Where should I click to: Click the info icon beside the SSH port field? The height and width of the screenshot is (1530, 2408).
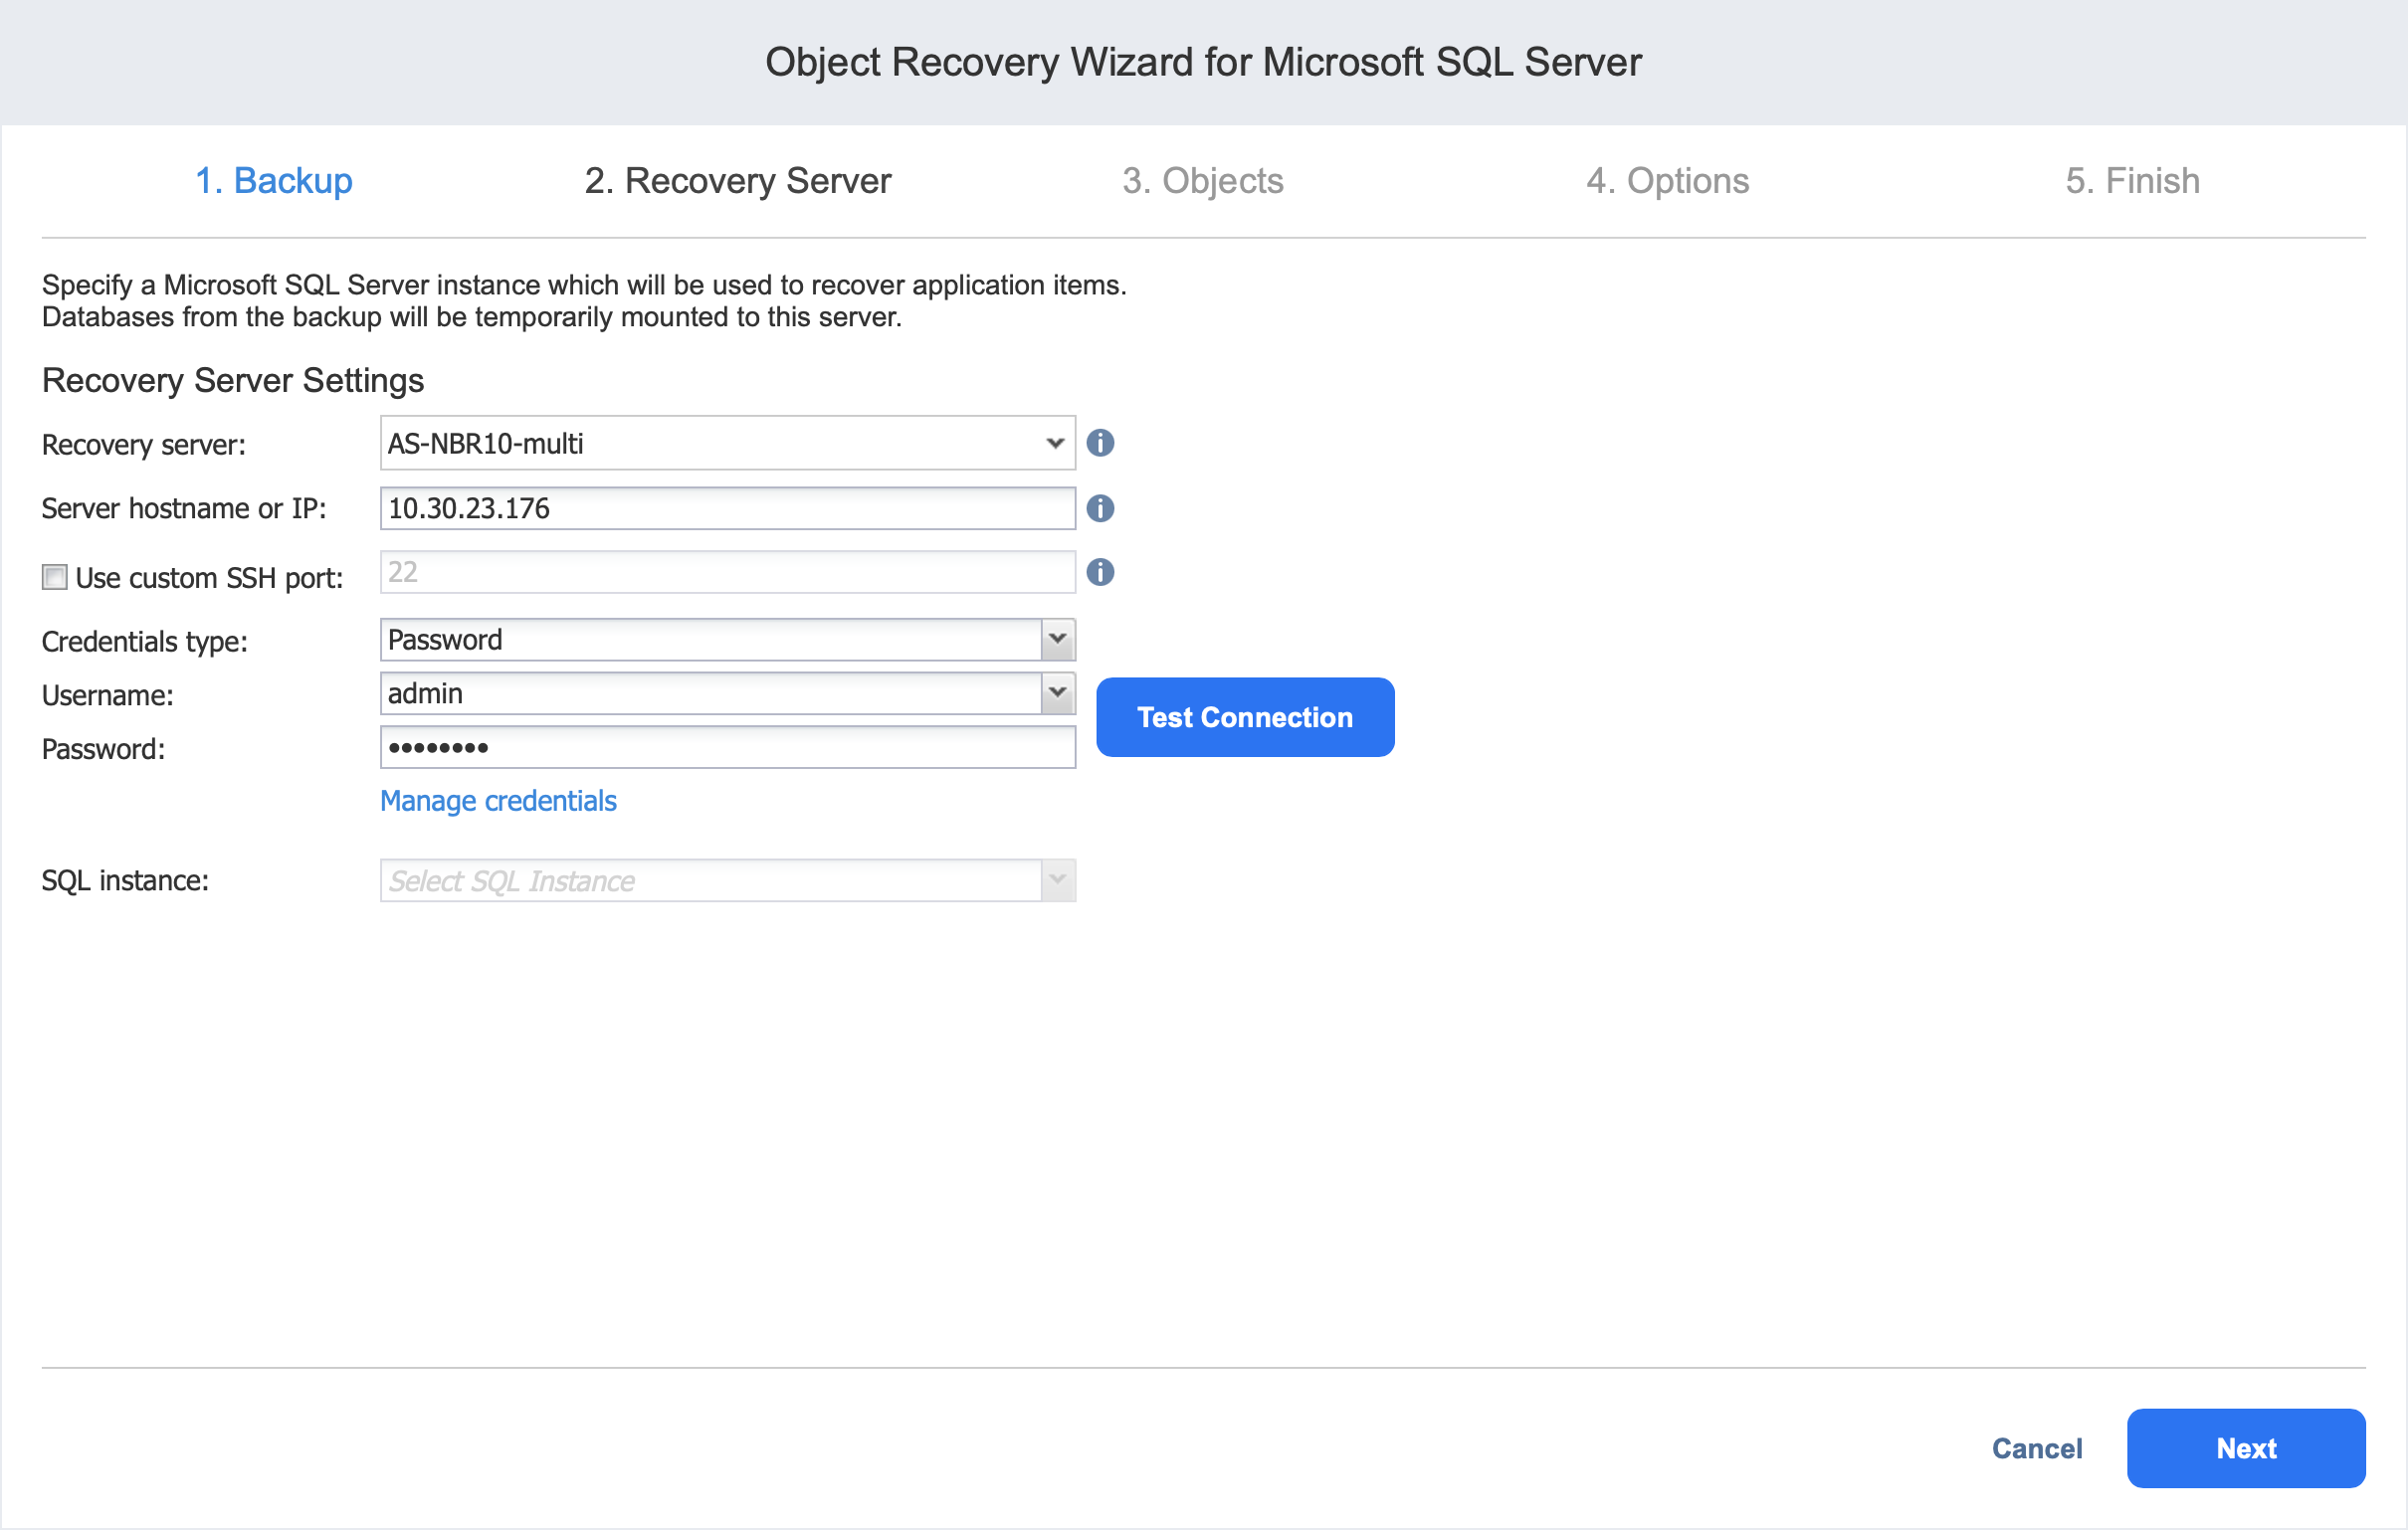[1100, 572]
